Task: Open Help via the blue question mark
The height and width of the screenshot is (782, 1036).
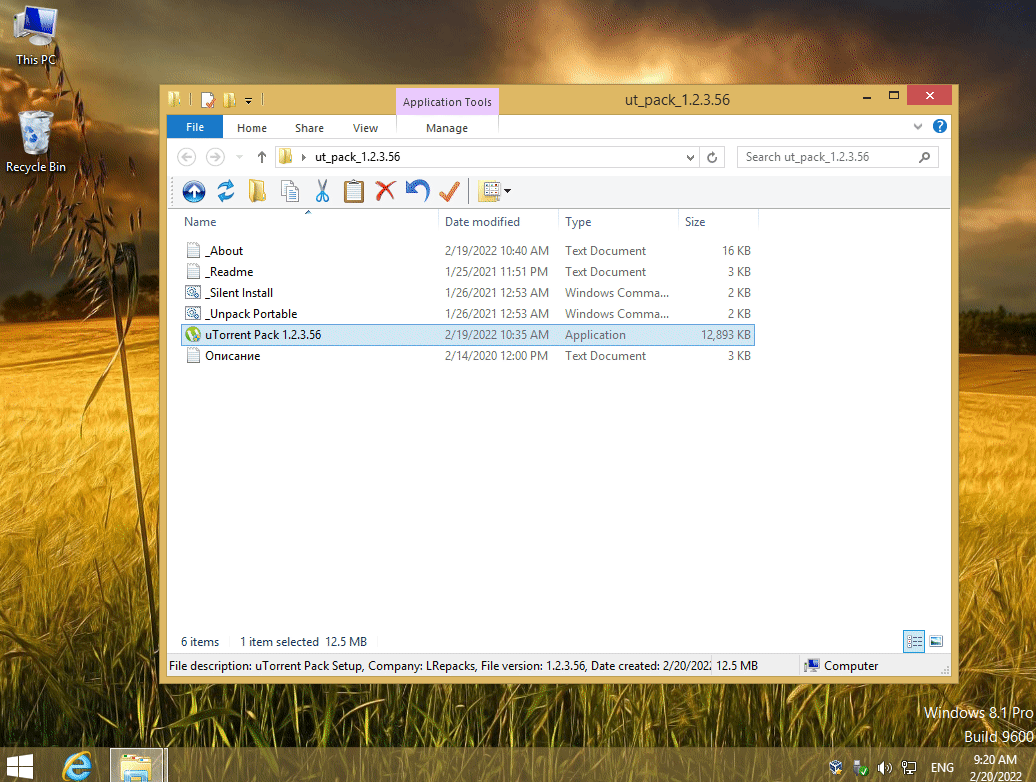Action: (940, 126)
